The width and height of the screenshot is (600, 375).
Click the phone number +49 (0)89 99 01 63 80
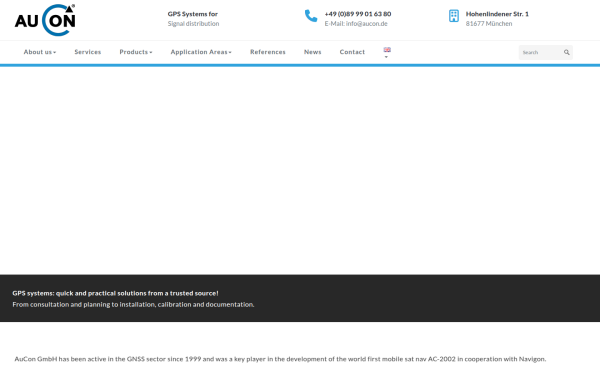(358, 14)
